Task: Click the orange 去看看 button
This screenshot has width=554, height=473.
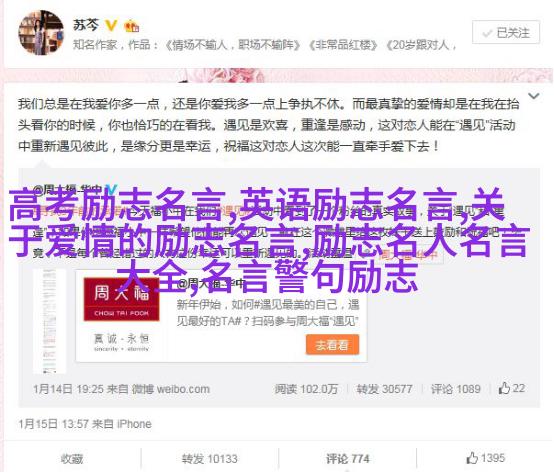Action: (x=332, y=344)
